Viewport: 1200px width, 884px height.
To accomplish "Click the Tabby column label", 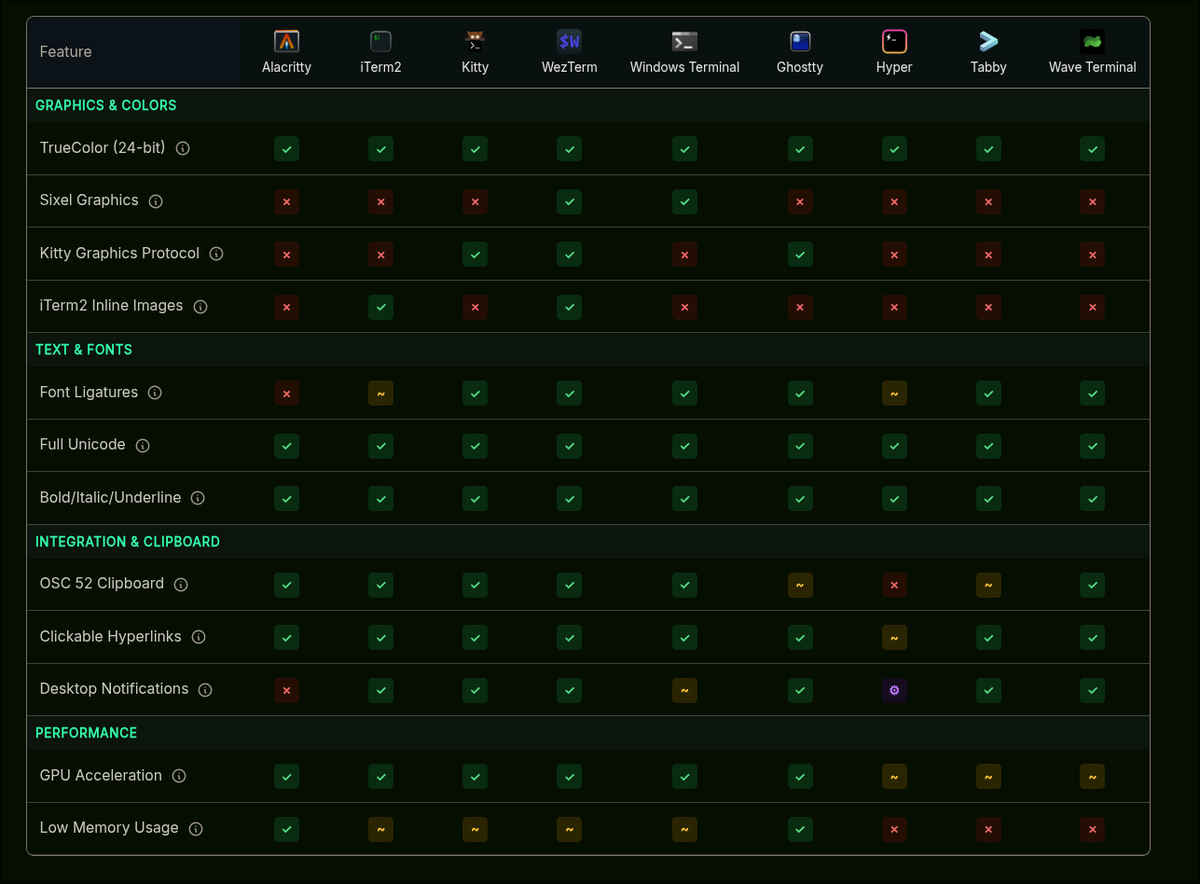I will click(x=988, y=67).
